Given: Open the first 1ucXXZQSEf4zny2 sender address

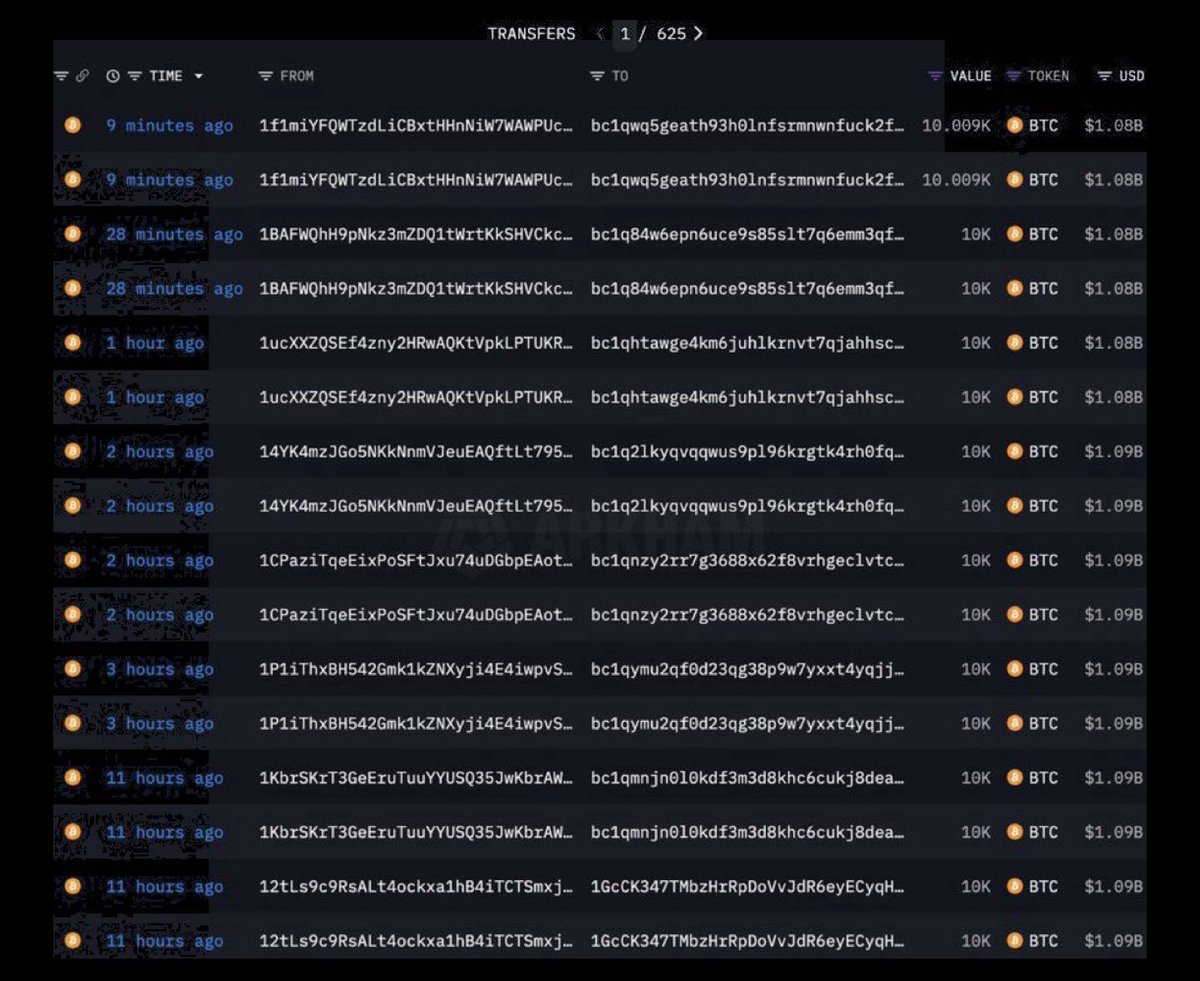Looking at the screenshot, I should [x=416, y=343].
